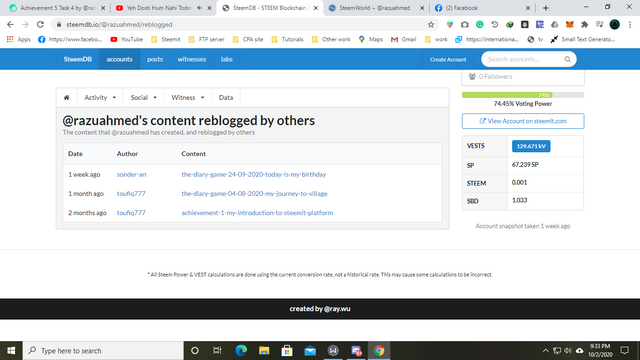Open the FTP server bookmark folder

tap(207, 39)
